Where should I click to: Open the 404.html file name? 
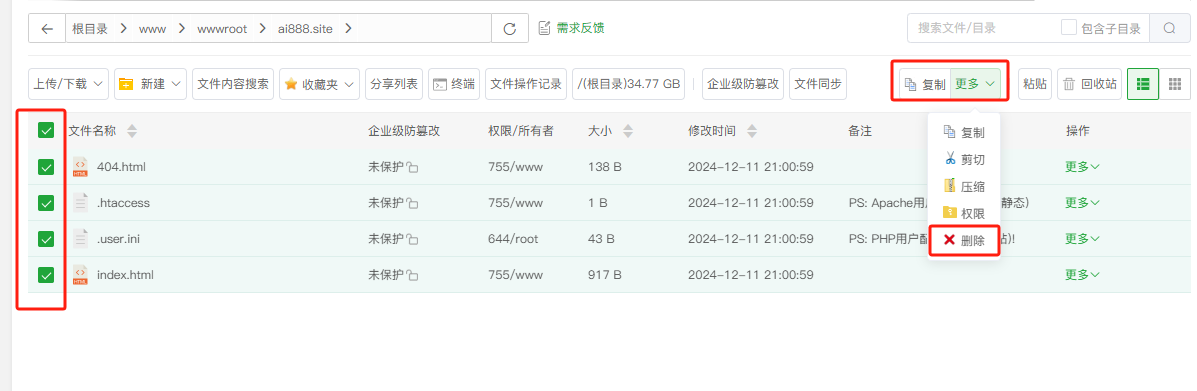[x=121, y=166]
